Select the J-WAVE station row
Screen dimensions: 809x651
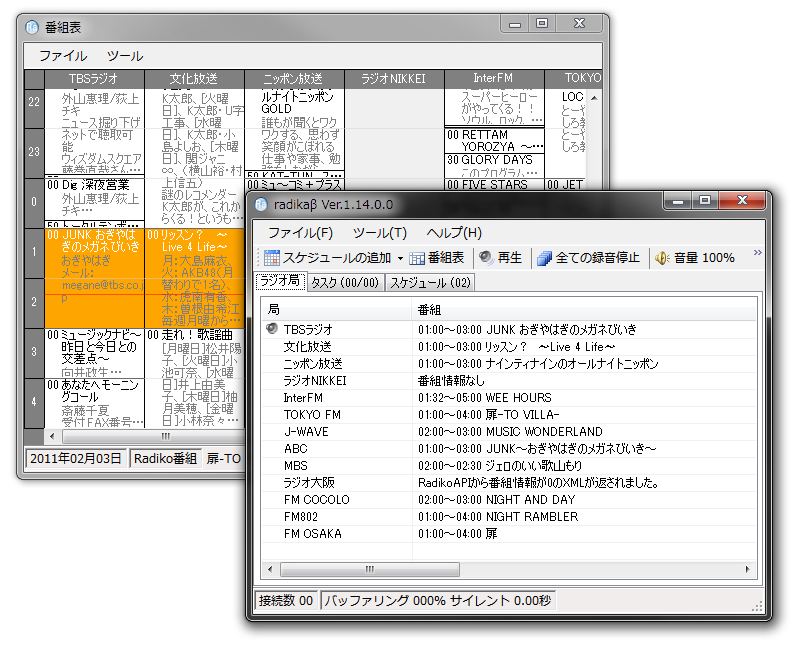(509, 432)
